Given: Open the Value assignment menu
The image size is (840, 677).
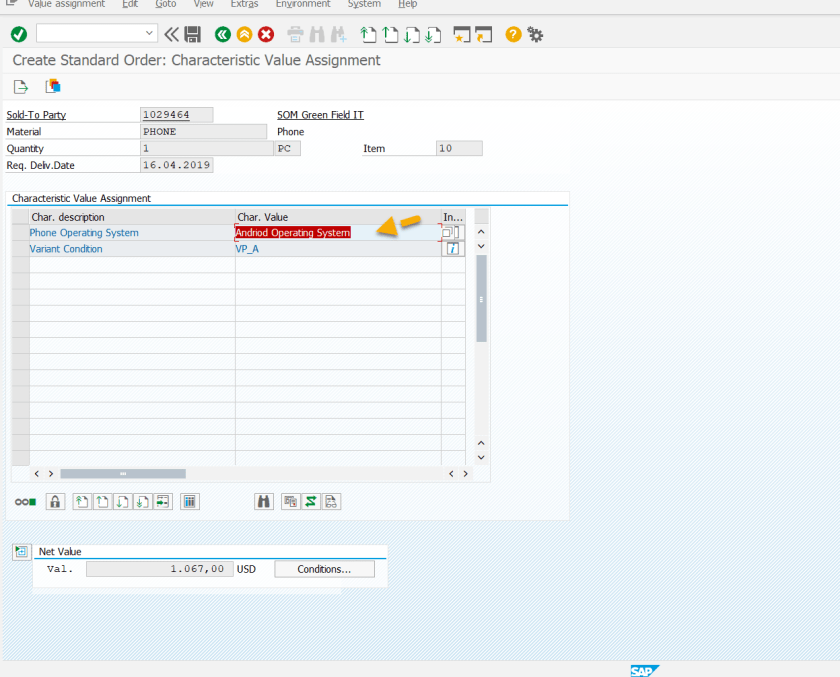Looking at the screenshot, I should (x=66, y=4).
